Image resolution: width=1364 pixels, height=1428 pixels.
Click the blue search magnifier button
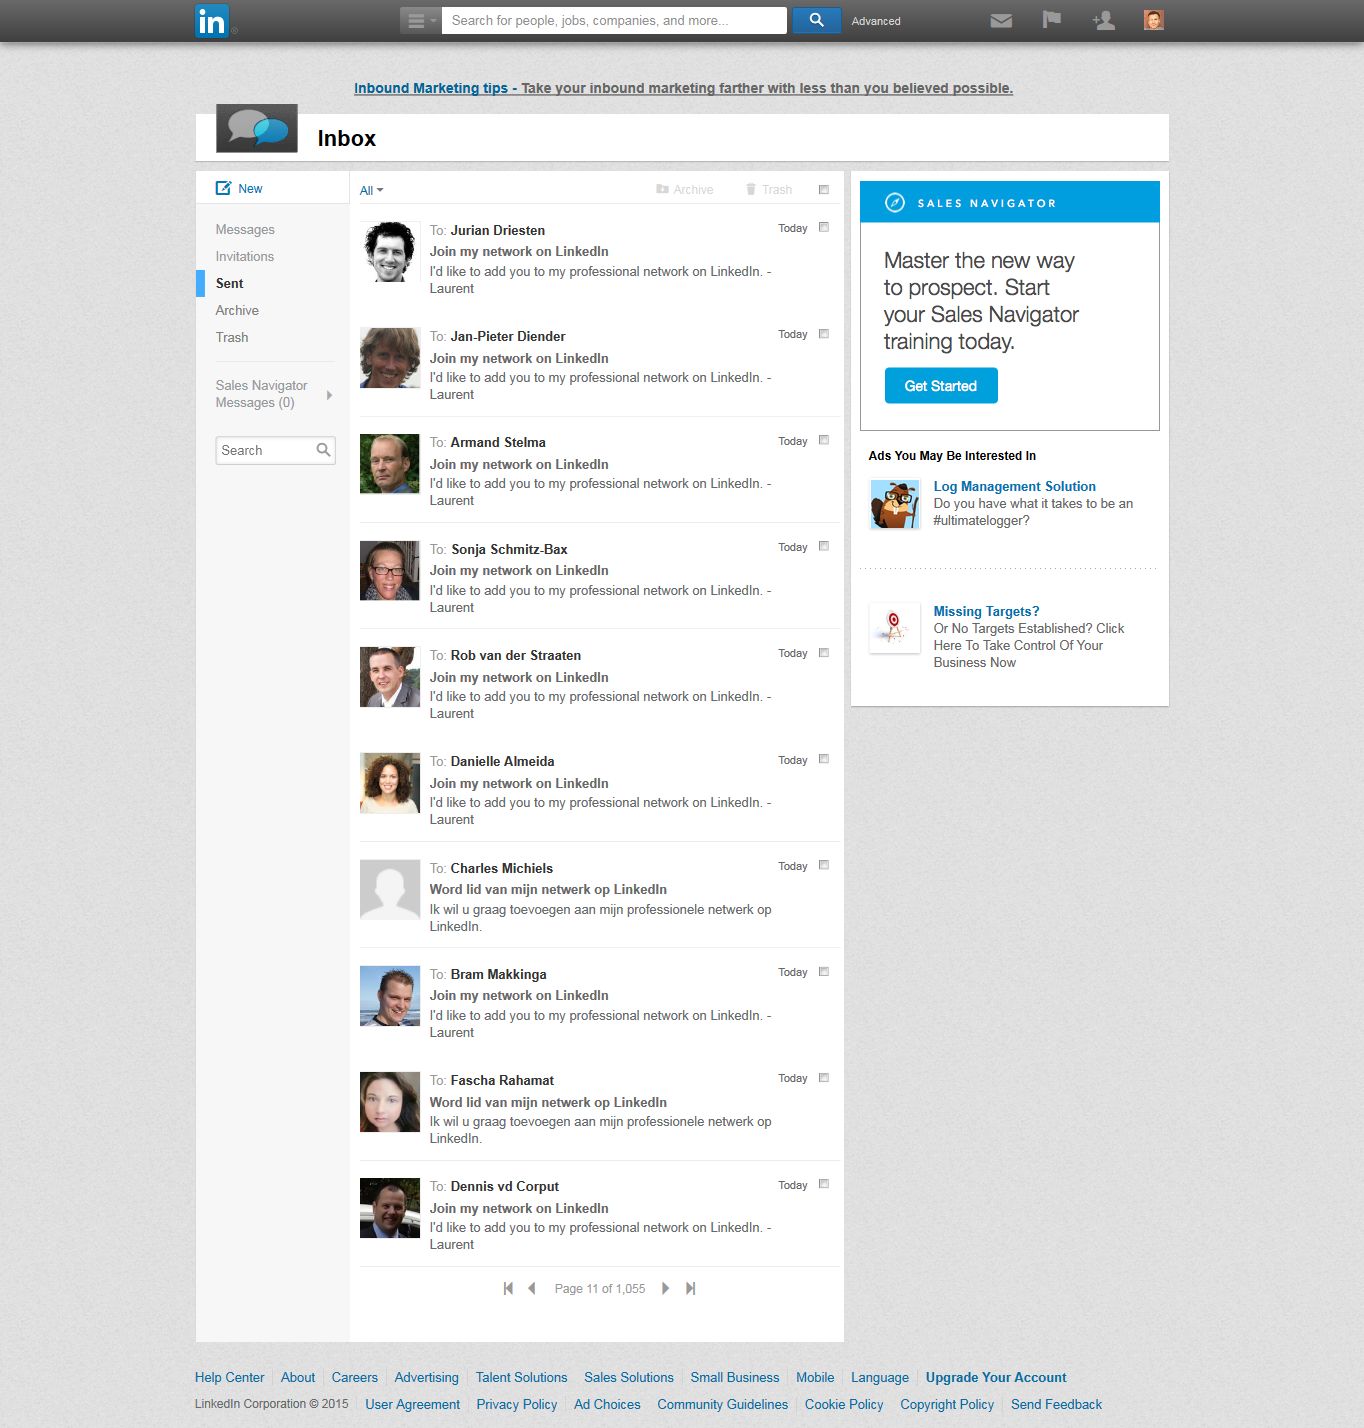[x=816, y=20]
